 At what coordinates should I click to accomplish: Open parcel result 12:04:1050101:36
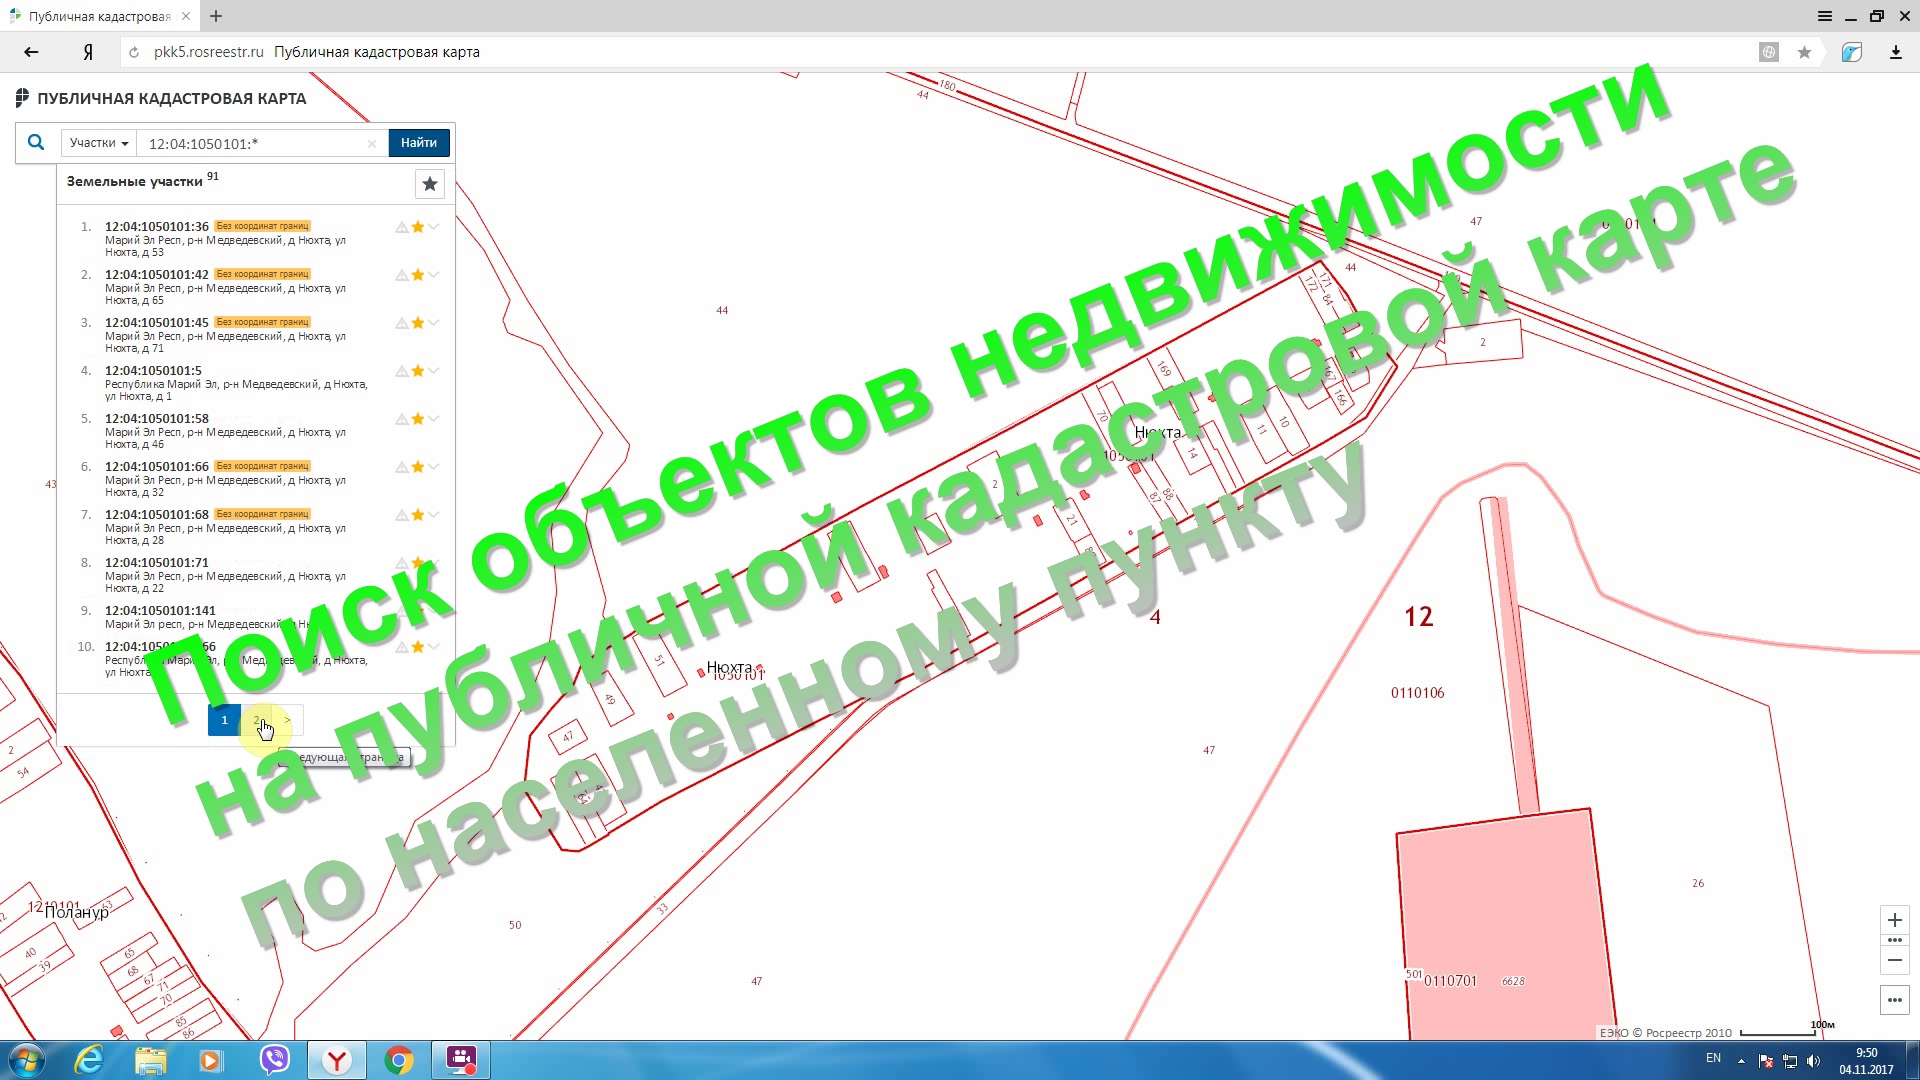tap(157, 227)
